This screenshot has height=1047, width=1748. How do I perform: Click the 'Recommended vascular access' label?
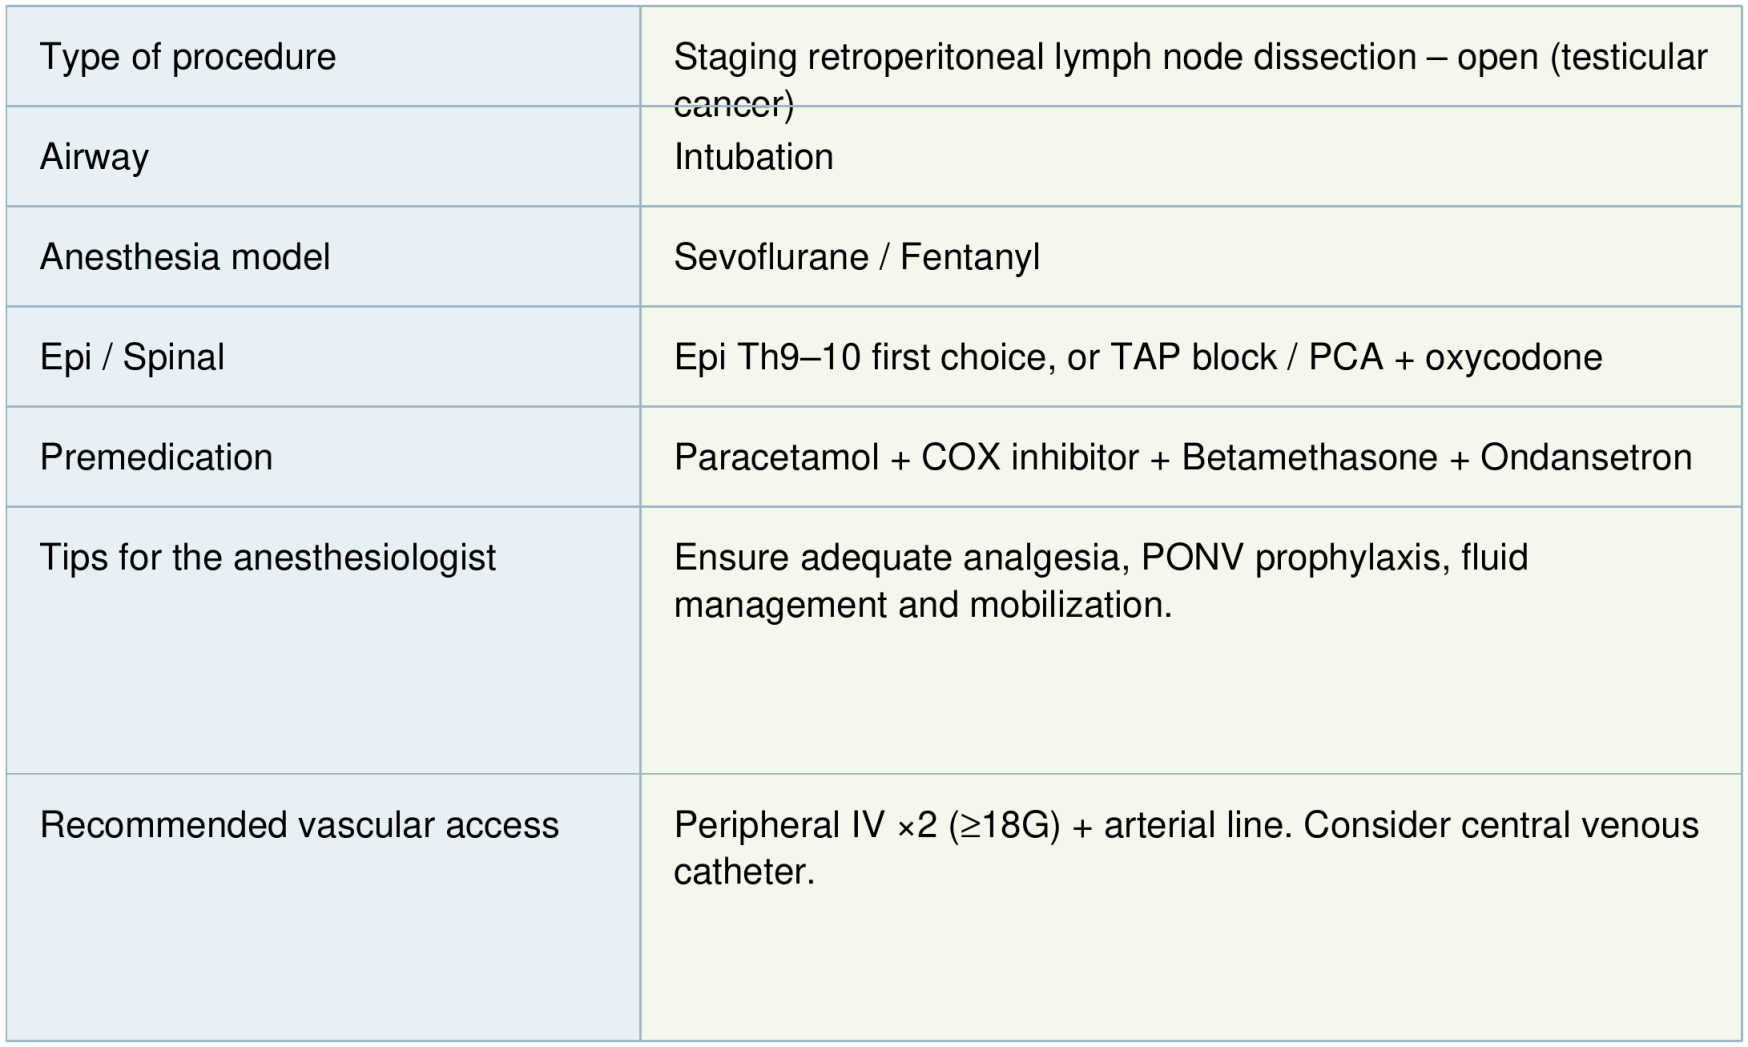pyautogui.click(x=299, y=825)
